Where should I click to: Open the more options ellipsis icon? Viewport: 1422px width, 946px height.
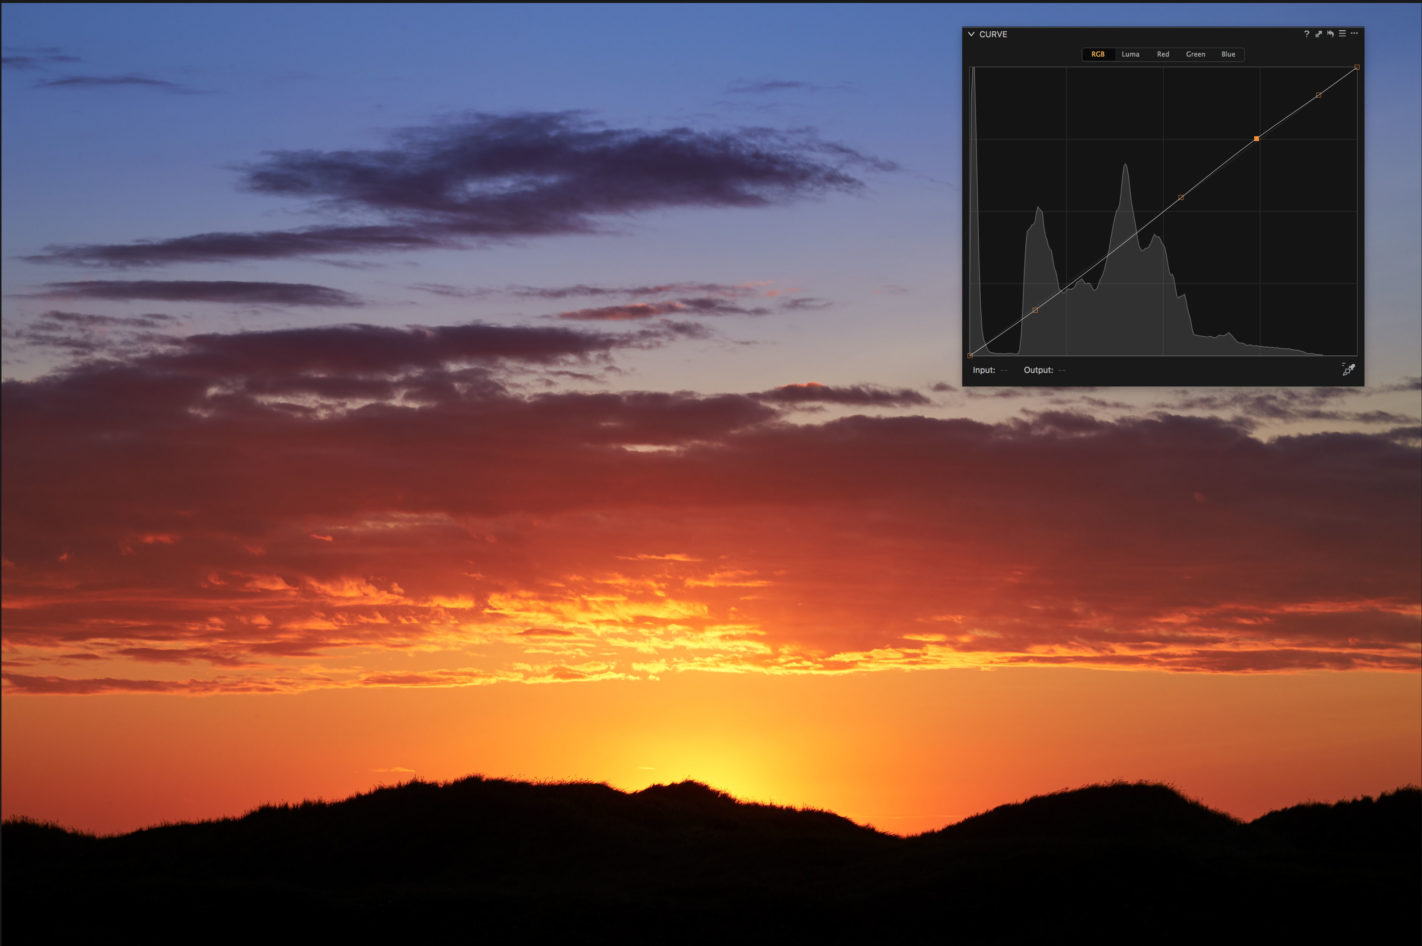point(1355,33)
